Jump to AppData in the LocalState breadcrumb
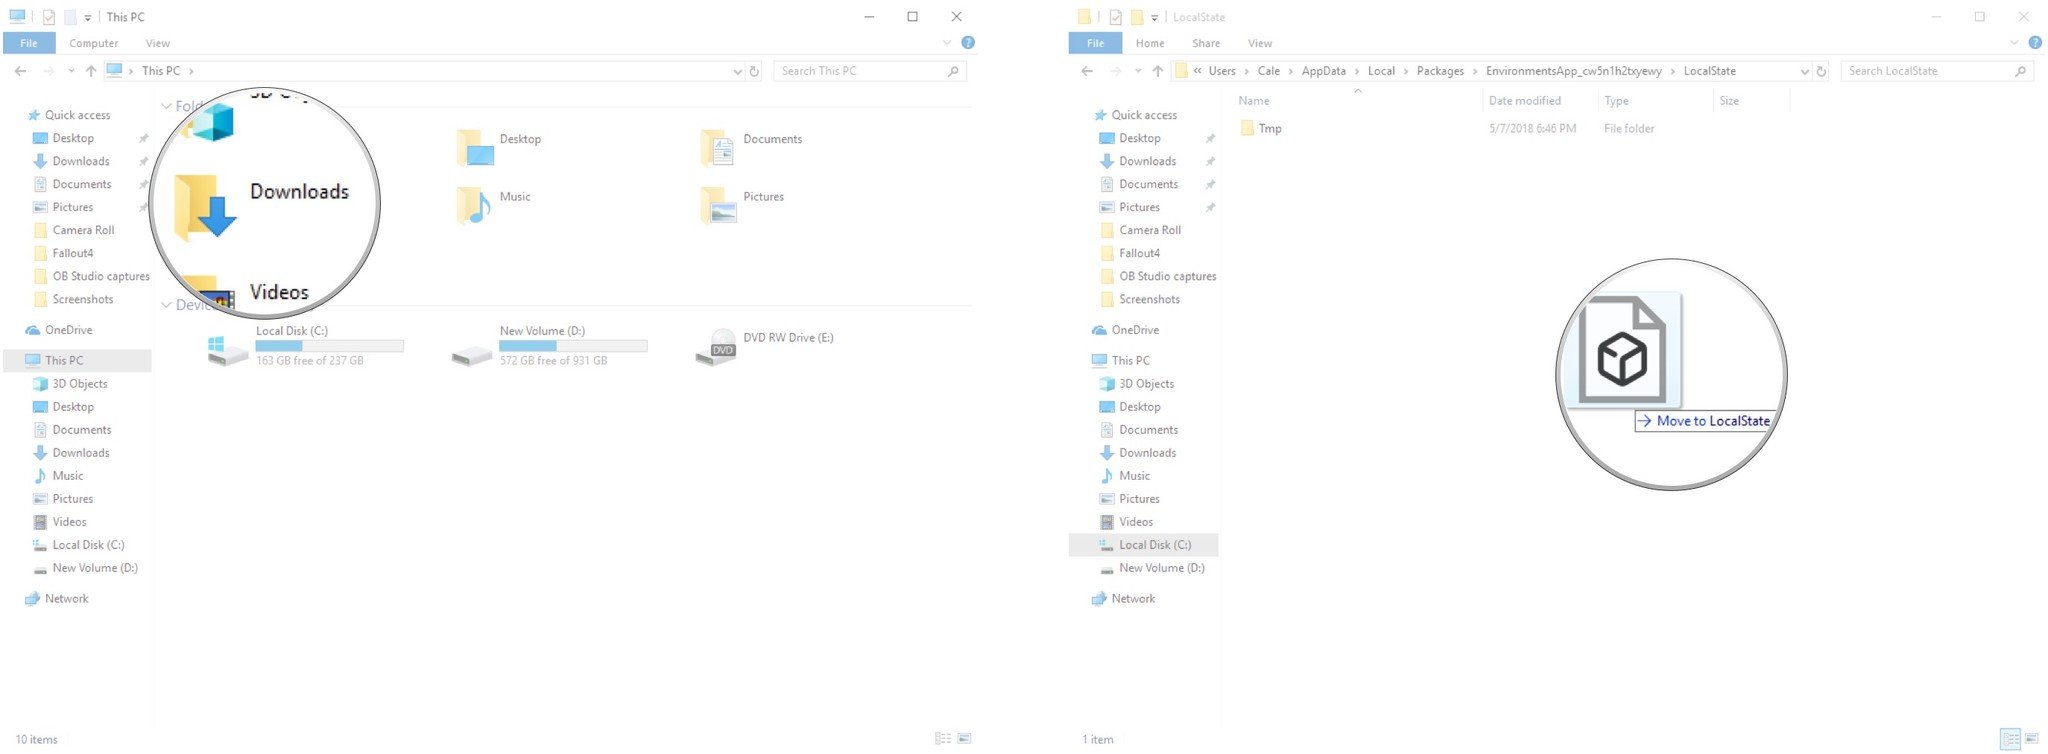Screen dimensions: 2048x754 1323,71
